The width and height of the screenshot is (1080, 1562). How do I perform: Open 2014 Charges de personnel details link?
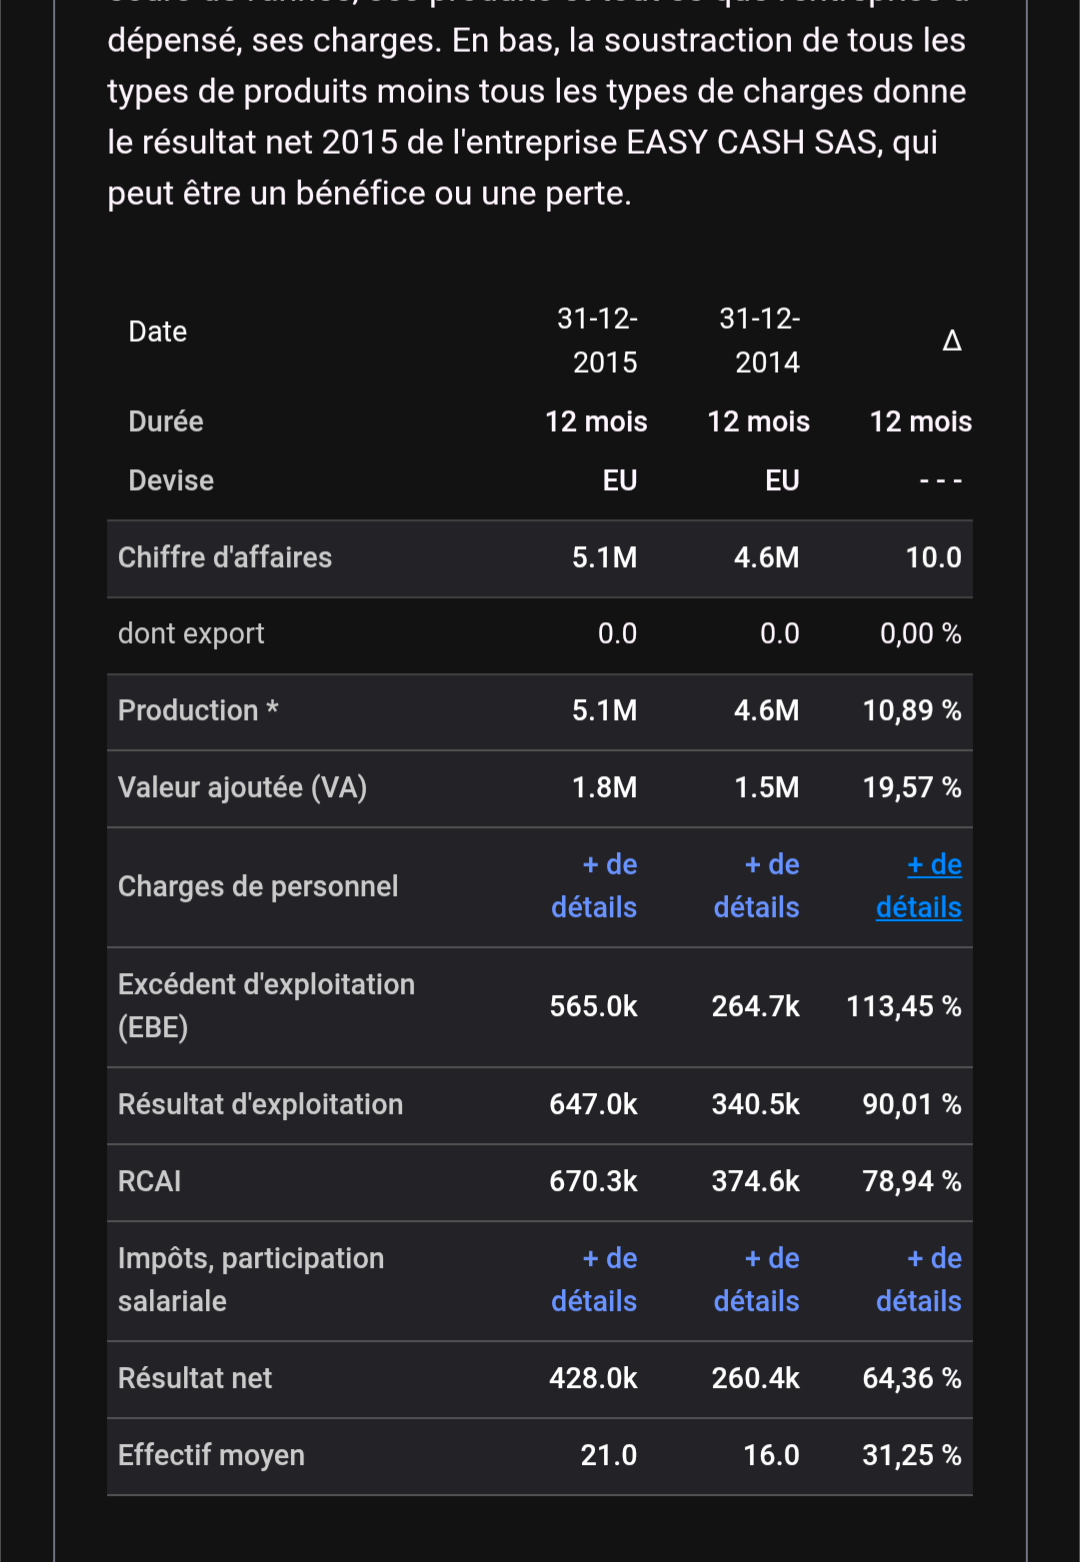(757, 886)
